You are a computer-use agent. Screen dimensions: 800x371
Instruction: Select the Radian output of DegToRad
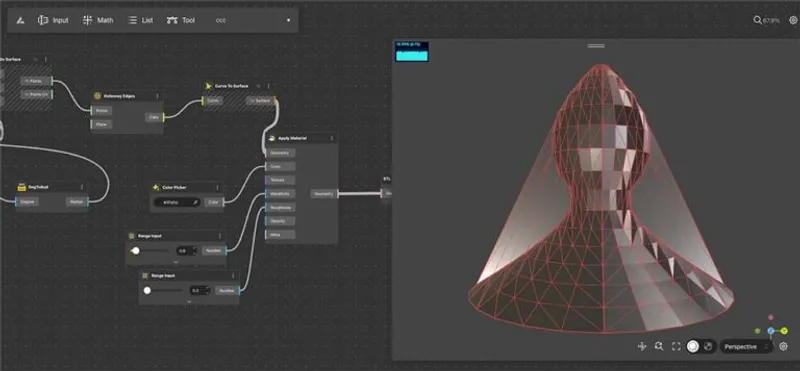pyautogui.click(x=77, y=202)
